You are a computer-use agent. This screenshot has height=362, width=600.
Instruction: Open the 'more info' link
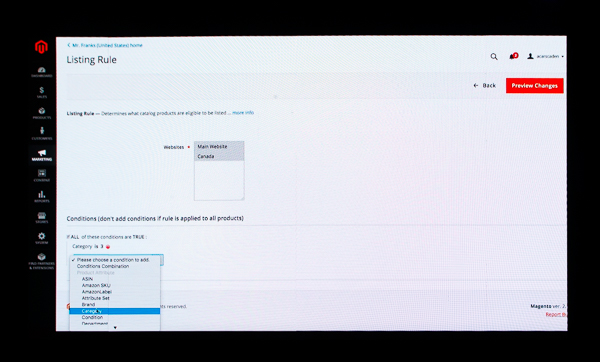click(x=243, y=113)
